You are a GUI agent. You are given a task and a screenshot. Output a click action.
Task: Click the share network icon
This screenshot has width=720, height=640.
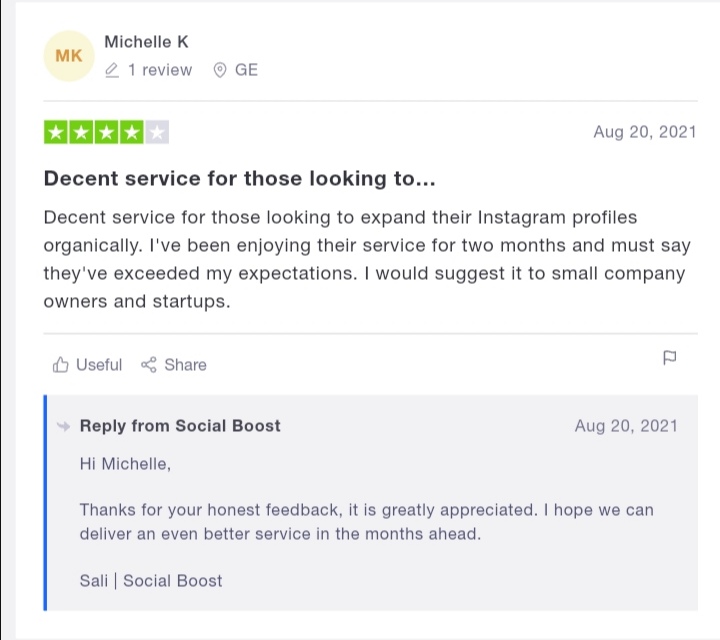pos(149,365)
